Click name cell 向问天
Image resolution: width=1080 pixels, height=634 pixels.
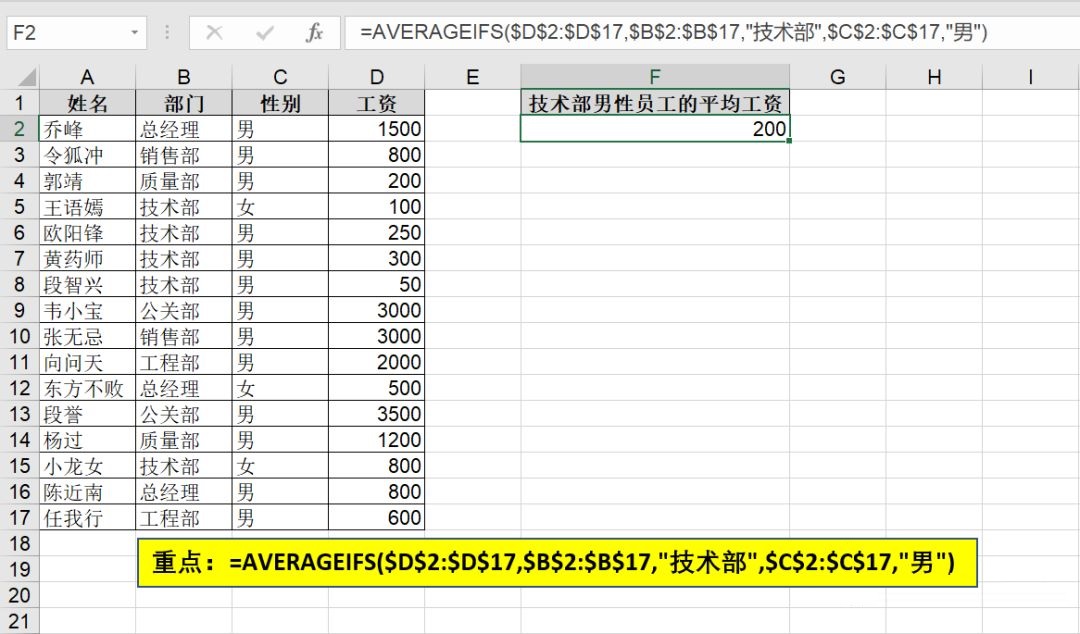coord(87,362)
